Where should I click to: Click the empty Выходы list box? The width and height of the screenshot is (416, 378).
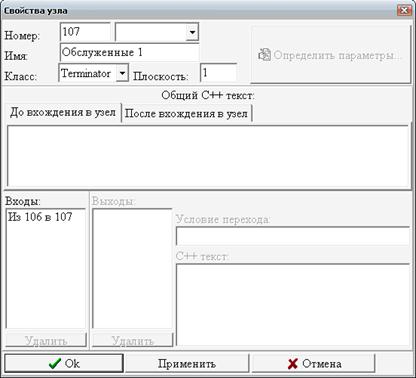[132, 269]
